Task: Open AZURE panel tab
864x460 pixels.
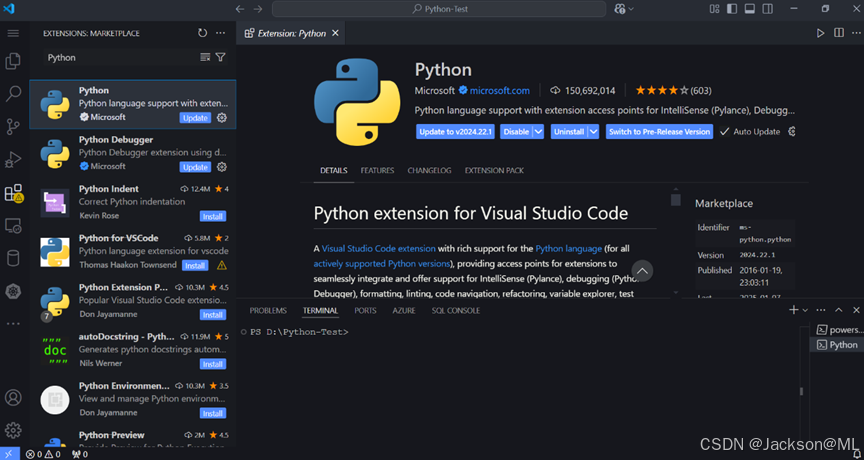Action: (404, 311)
